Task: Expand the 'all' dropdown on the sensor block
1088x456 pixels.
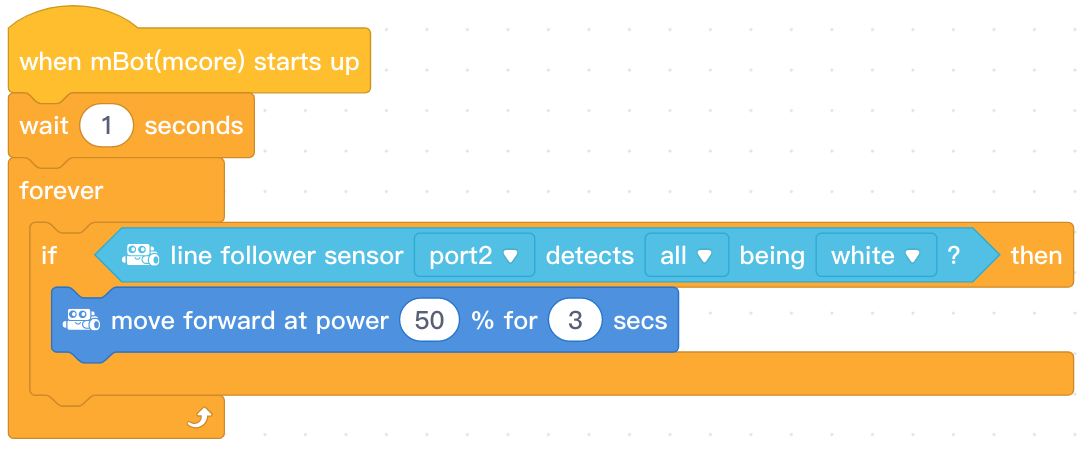Action: click(685, 256)
